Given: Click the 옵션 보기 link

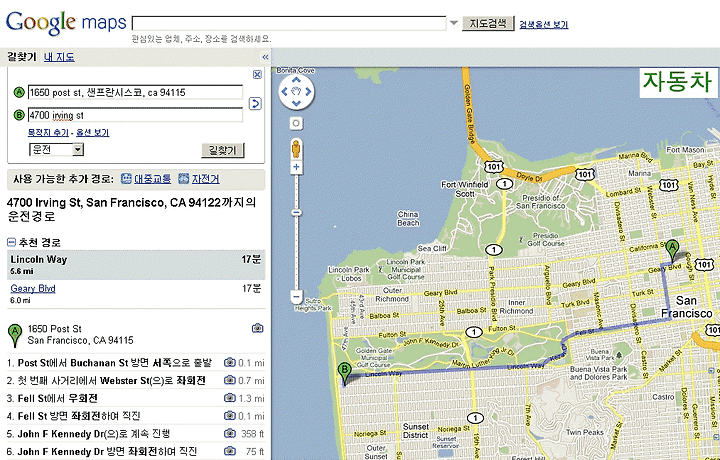Looking at the screenshot, I should [93, 132].
